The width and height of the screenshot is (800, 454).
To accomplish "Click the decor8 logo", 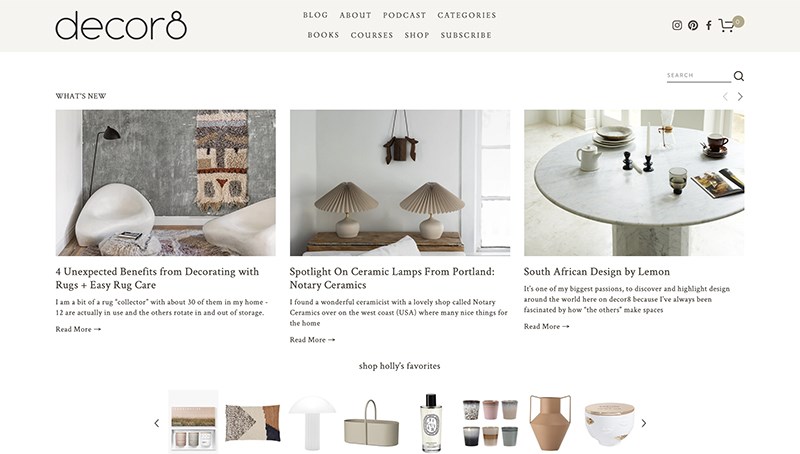I will [121, 26].
